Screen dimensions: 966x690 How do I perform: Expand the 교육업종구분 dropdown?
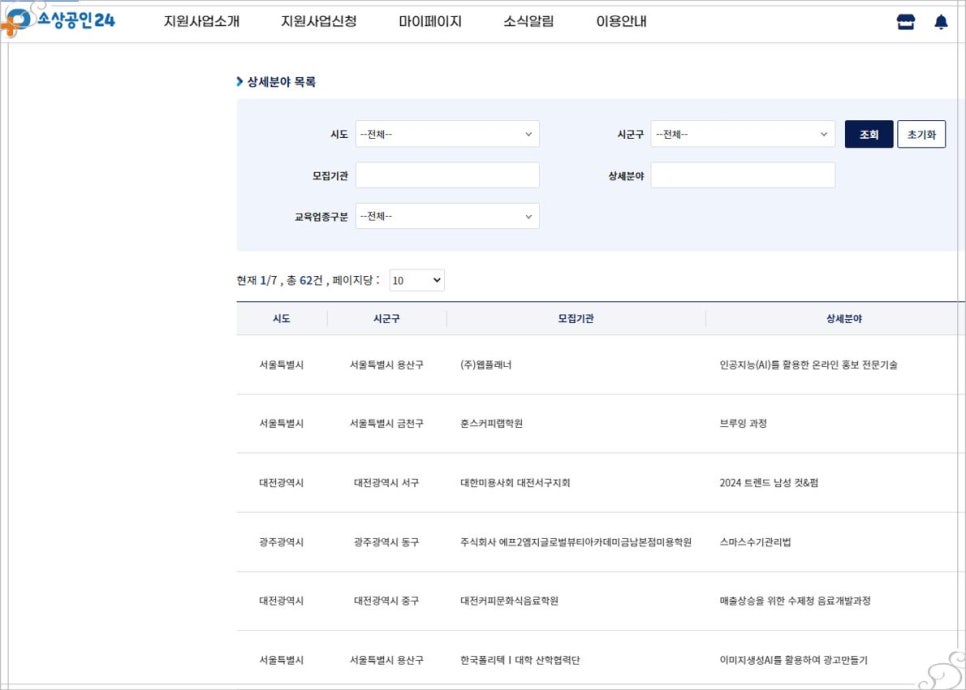(x=447, y=216)
